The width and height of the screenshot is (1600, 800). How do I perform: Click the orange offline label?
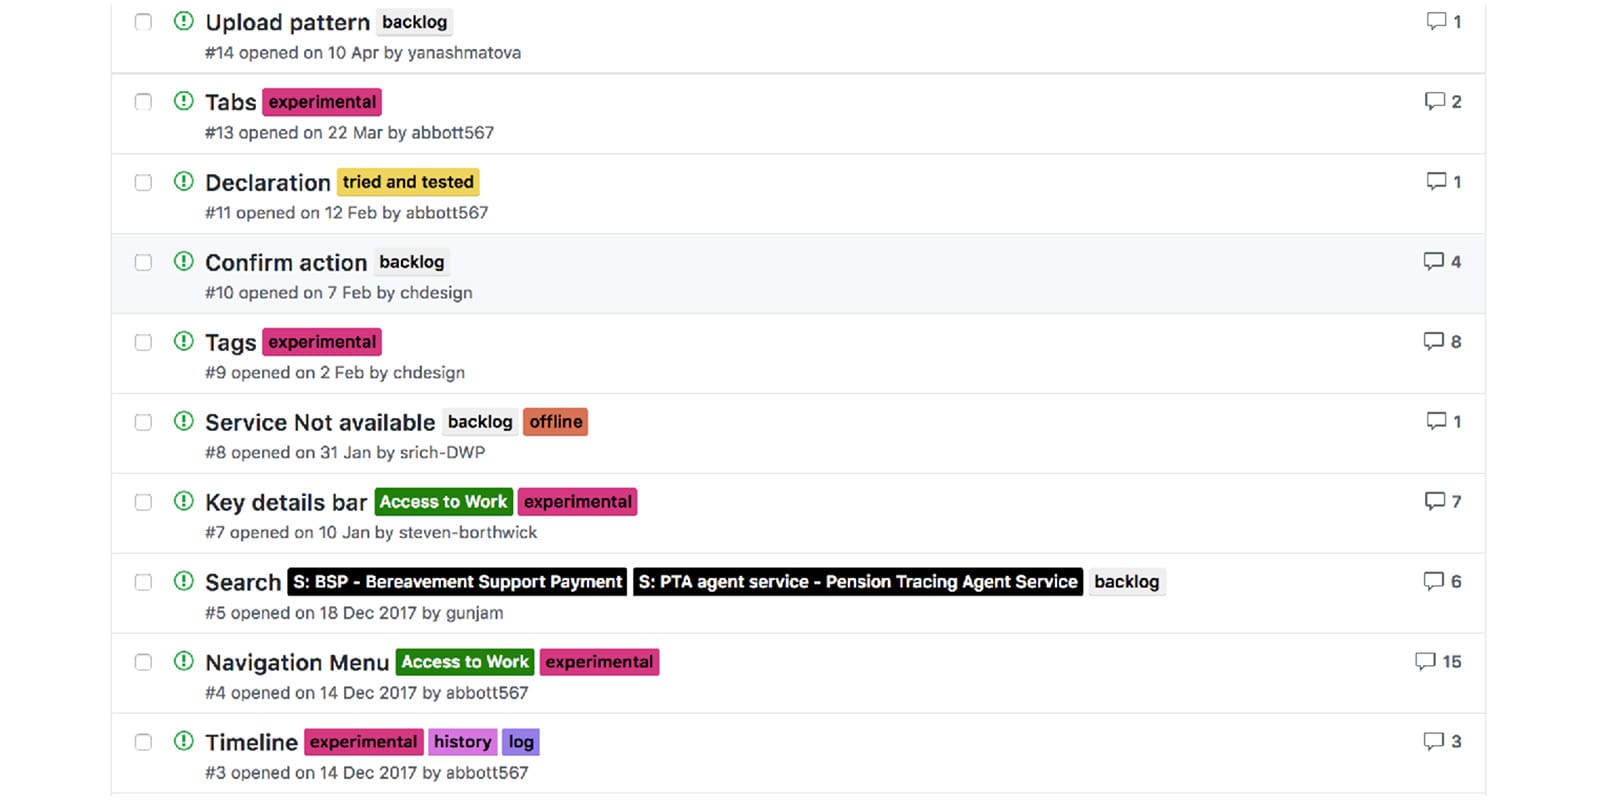pos(556,422)
